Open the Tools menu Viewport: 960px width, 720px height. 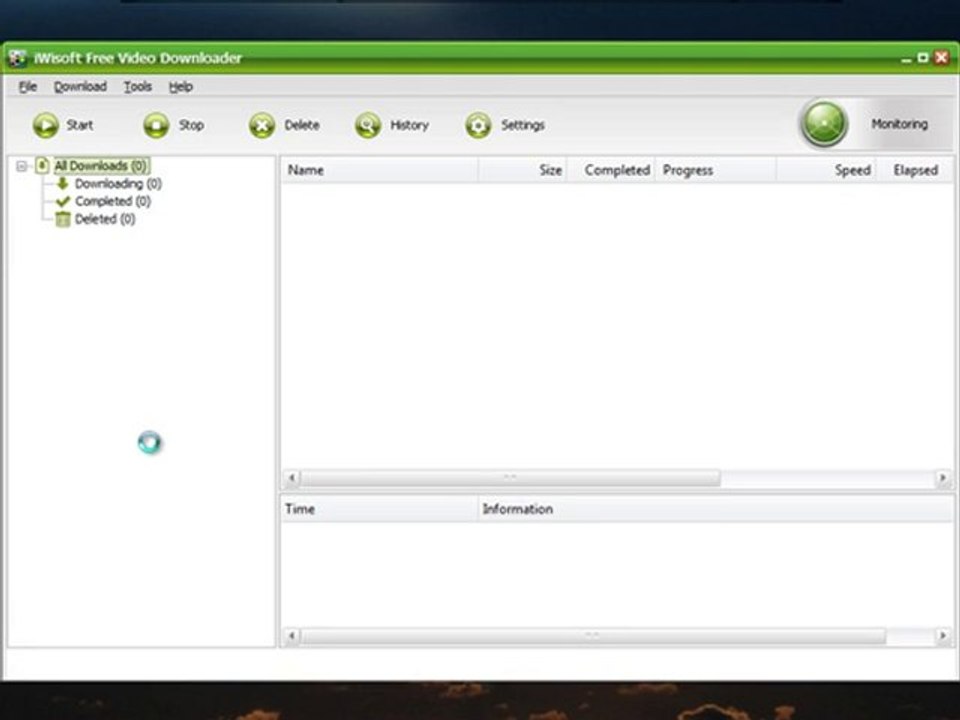[138, 87]
